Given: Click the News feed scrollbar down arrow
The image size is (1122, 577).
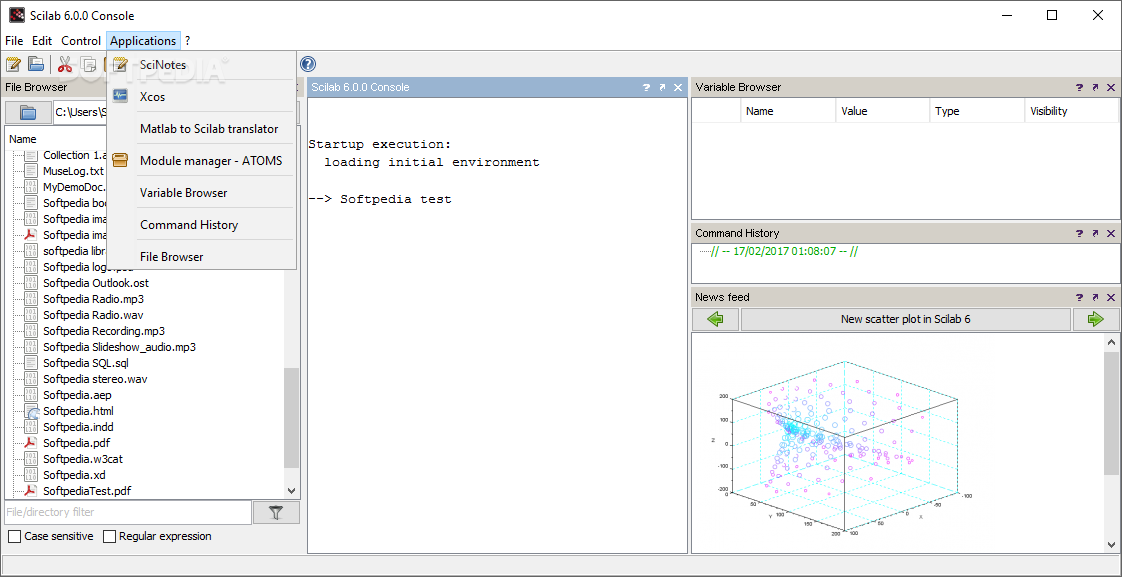Looking at the screenshot, I should (x=1111, y=545).
